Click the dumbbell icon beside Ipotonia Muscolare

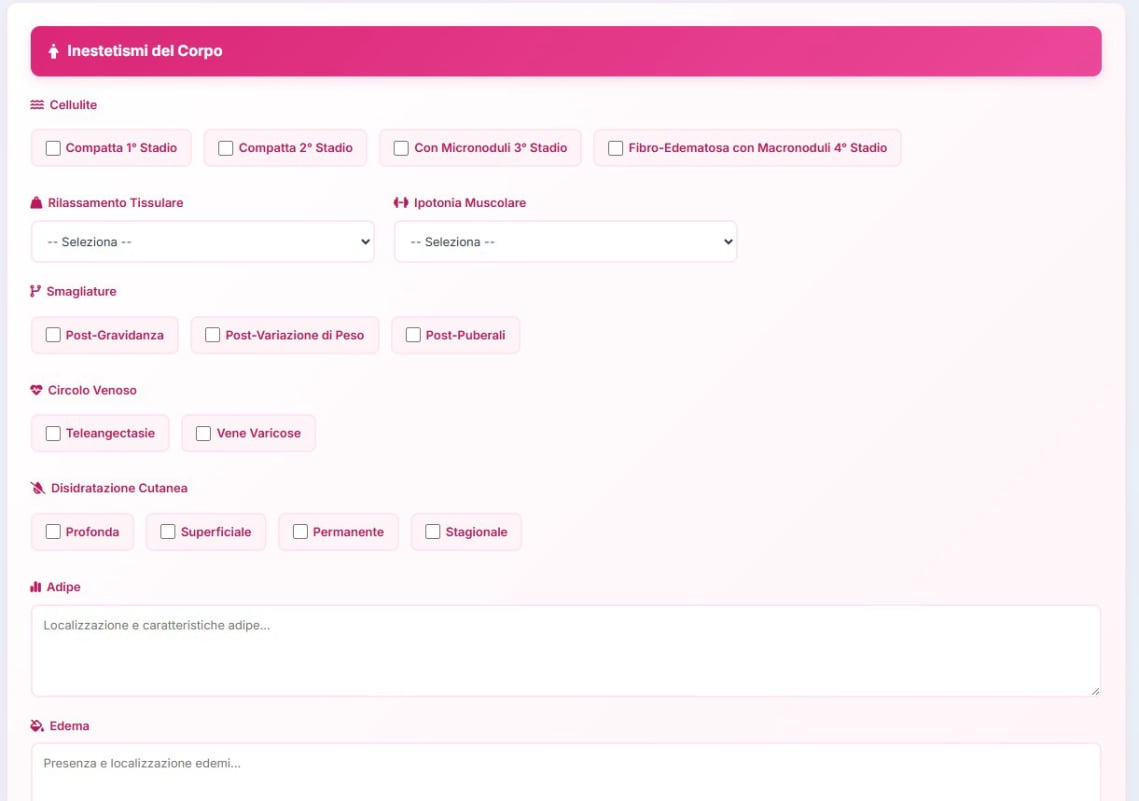(401, 203)
